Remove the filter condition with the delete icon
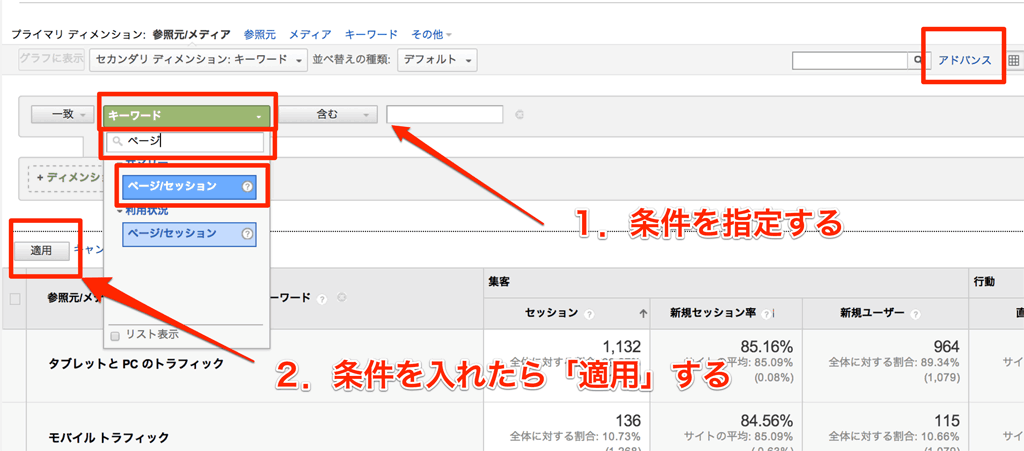Screen dimensions: 1024x451 [x=519, y=115]
